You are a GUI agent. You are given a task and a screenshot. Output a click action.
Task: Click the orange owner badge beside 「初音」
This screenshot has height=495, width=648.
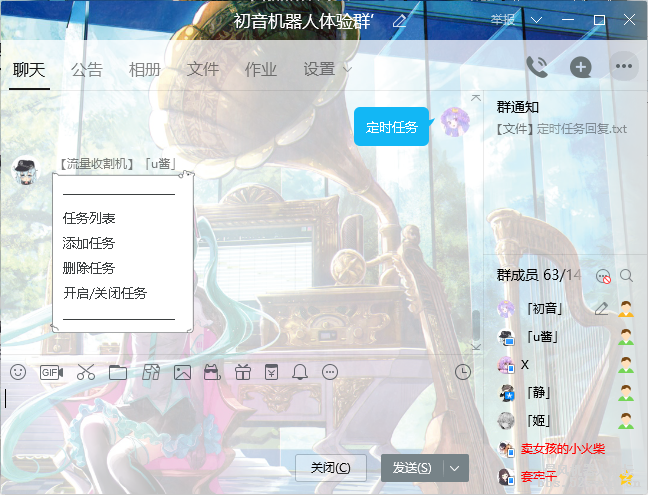[x=626, y=309]
